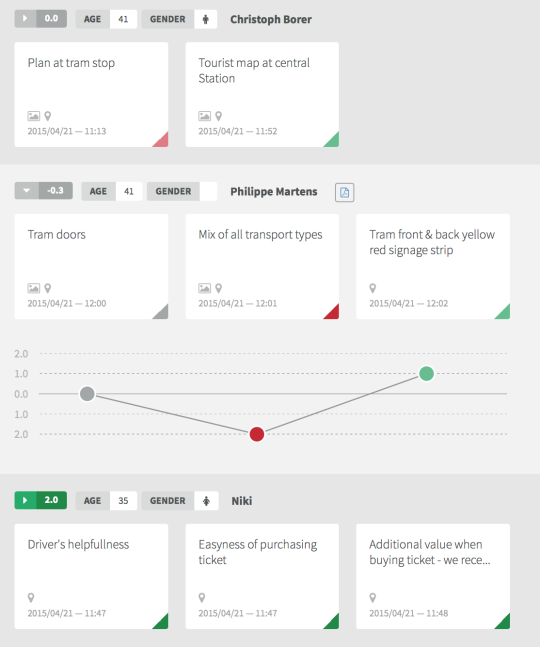The width and height of the screenshot is (540, 647).
Task: Click Christoph Borer's age field showing 41
Action: (123, 19)
